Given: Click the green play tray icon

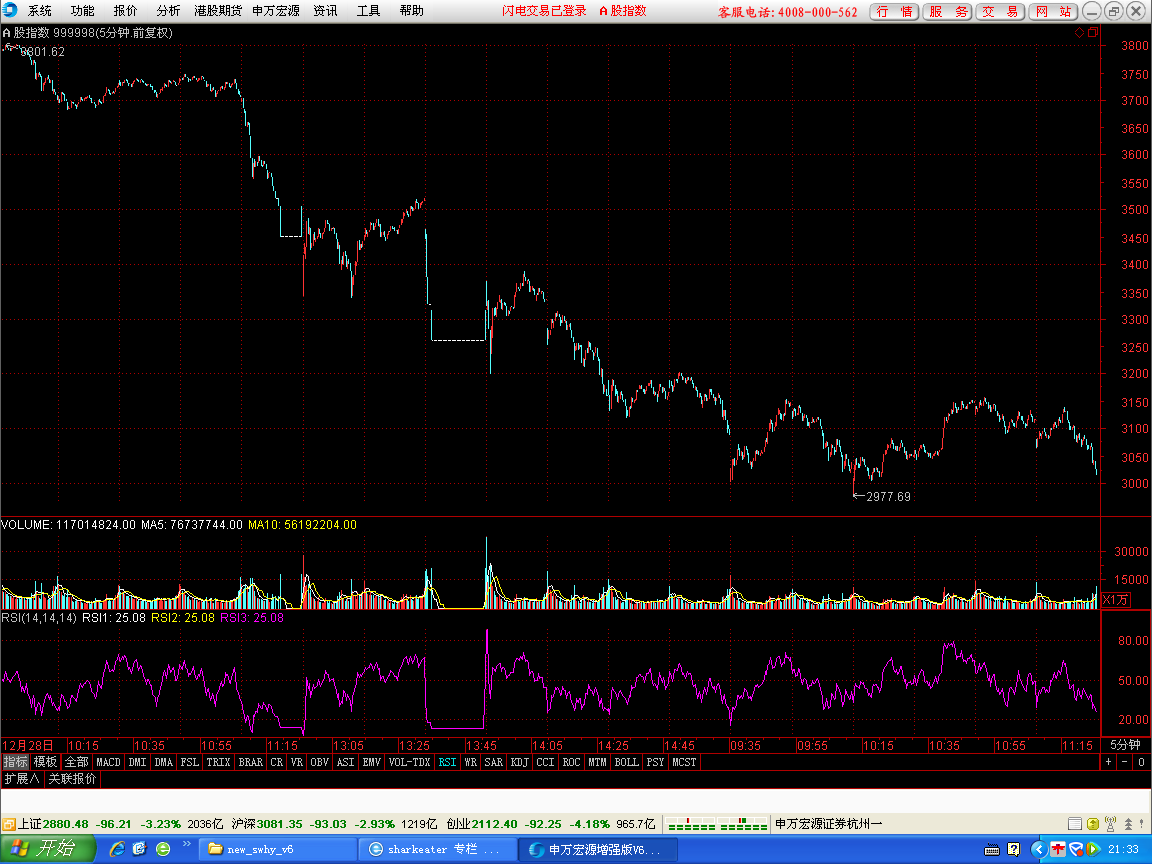Looking at the screenshot, I should tap(1093, 849).
